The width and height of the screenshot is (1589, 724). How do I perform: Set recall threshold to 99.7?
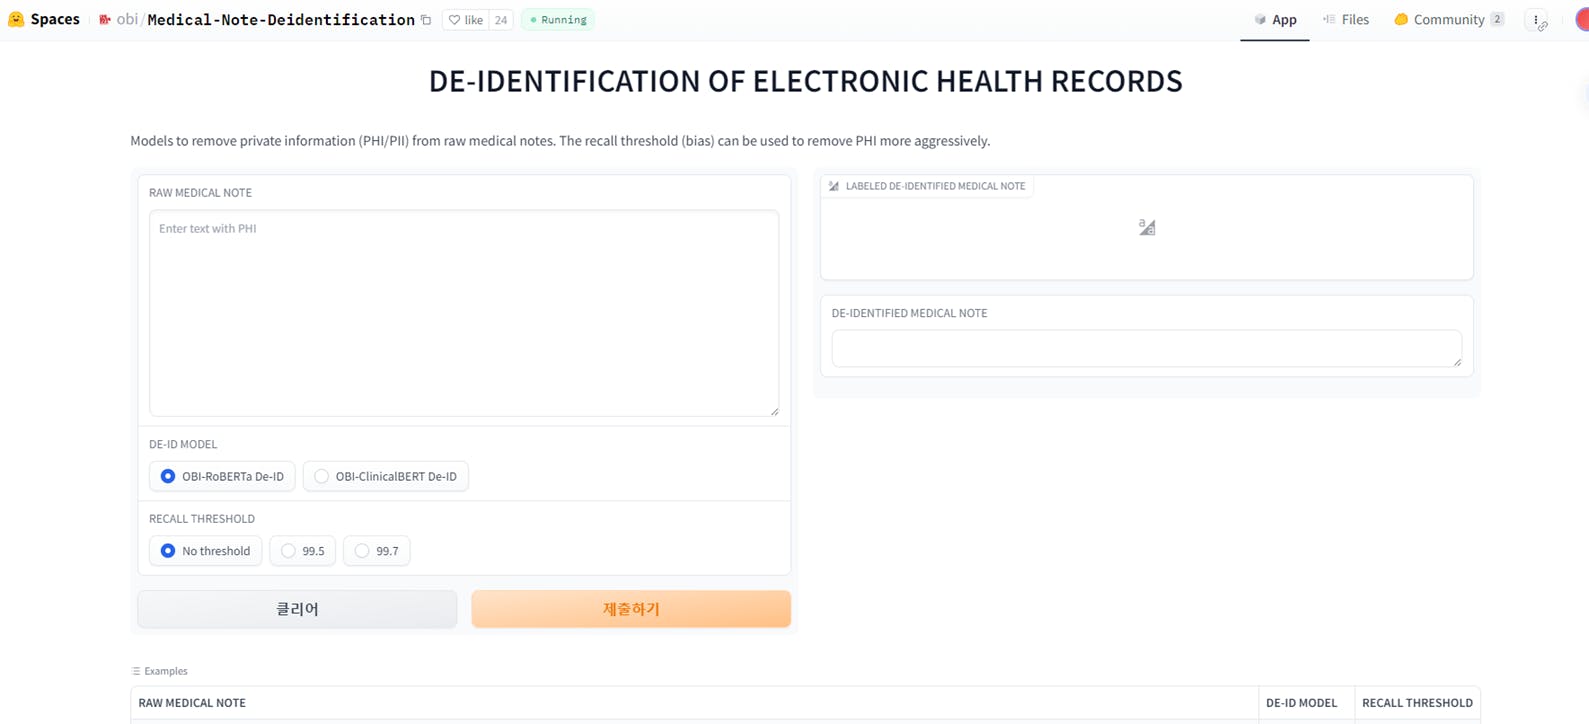point(377,551)
